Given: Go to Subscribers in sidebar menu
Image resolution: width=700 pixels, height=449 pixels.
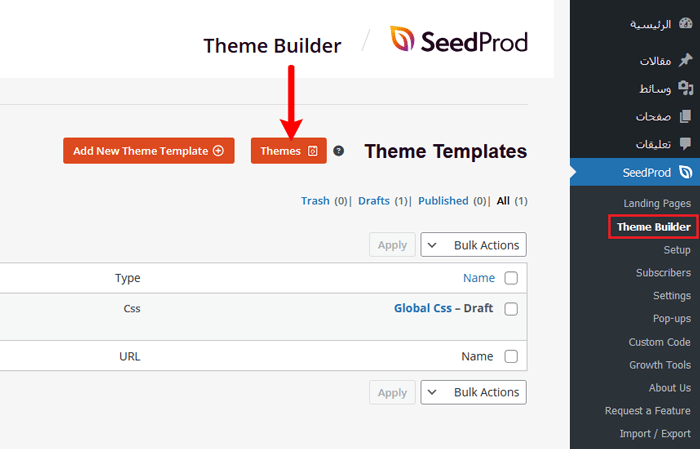Looking at the screenshot, I should pyautogui.click(x=663, y=273).
